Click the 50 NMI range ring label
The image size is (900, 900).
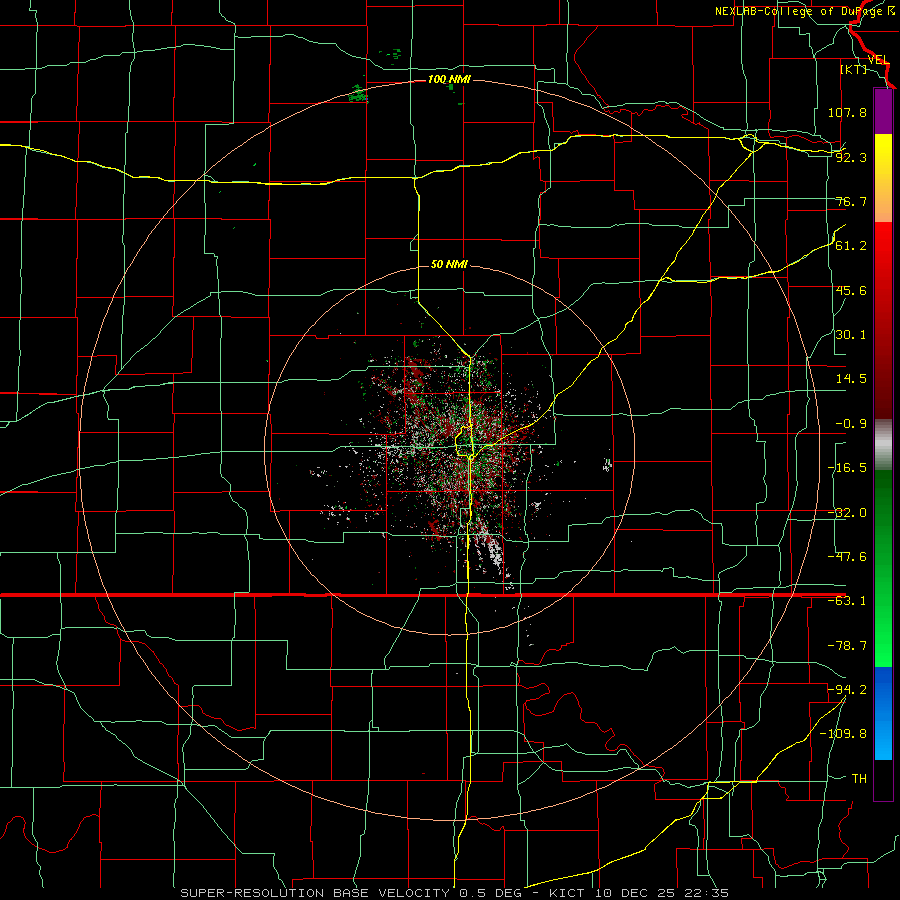[x=449, y=264]
